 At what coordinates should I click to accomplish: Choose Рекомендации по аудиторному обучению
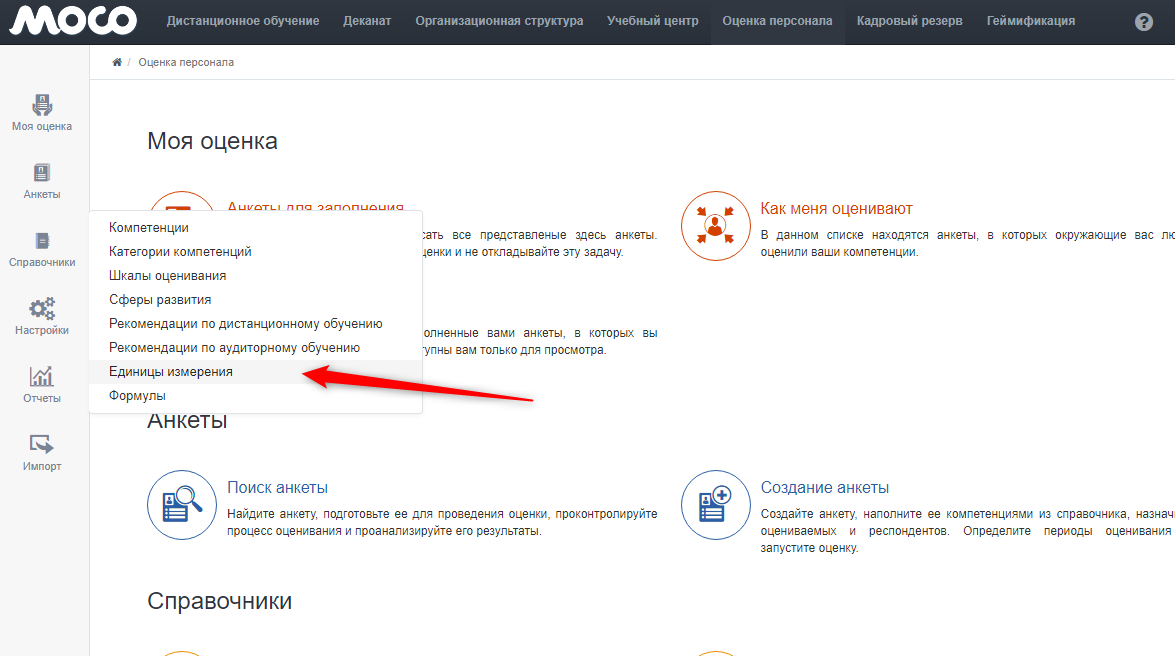coord(256,348)
